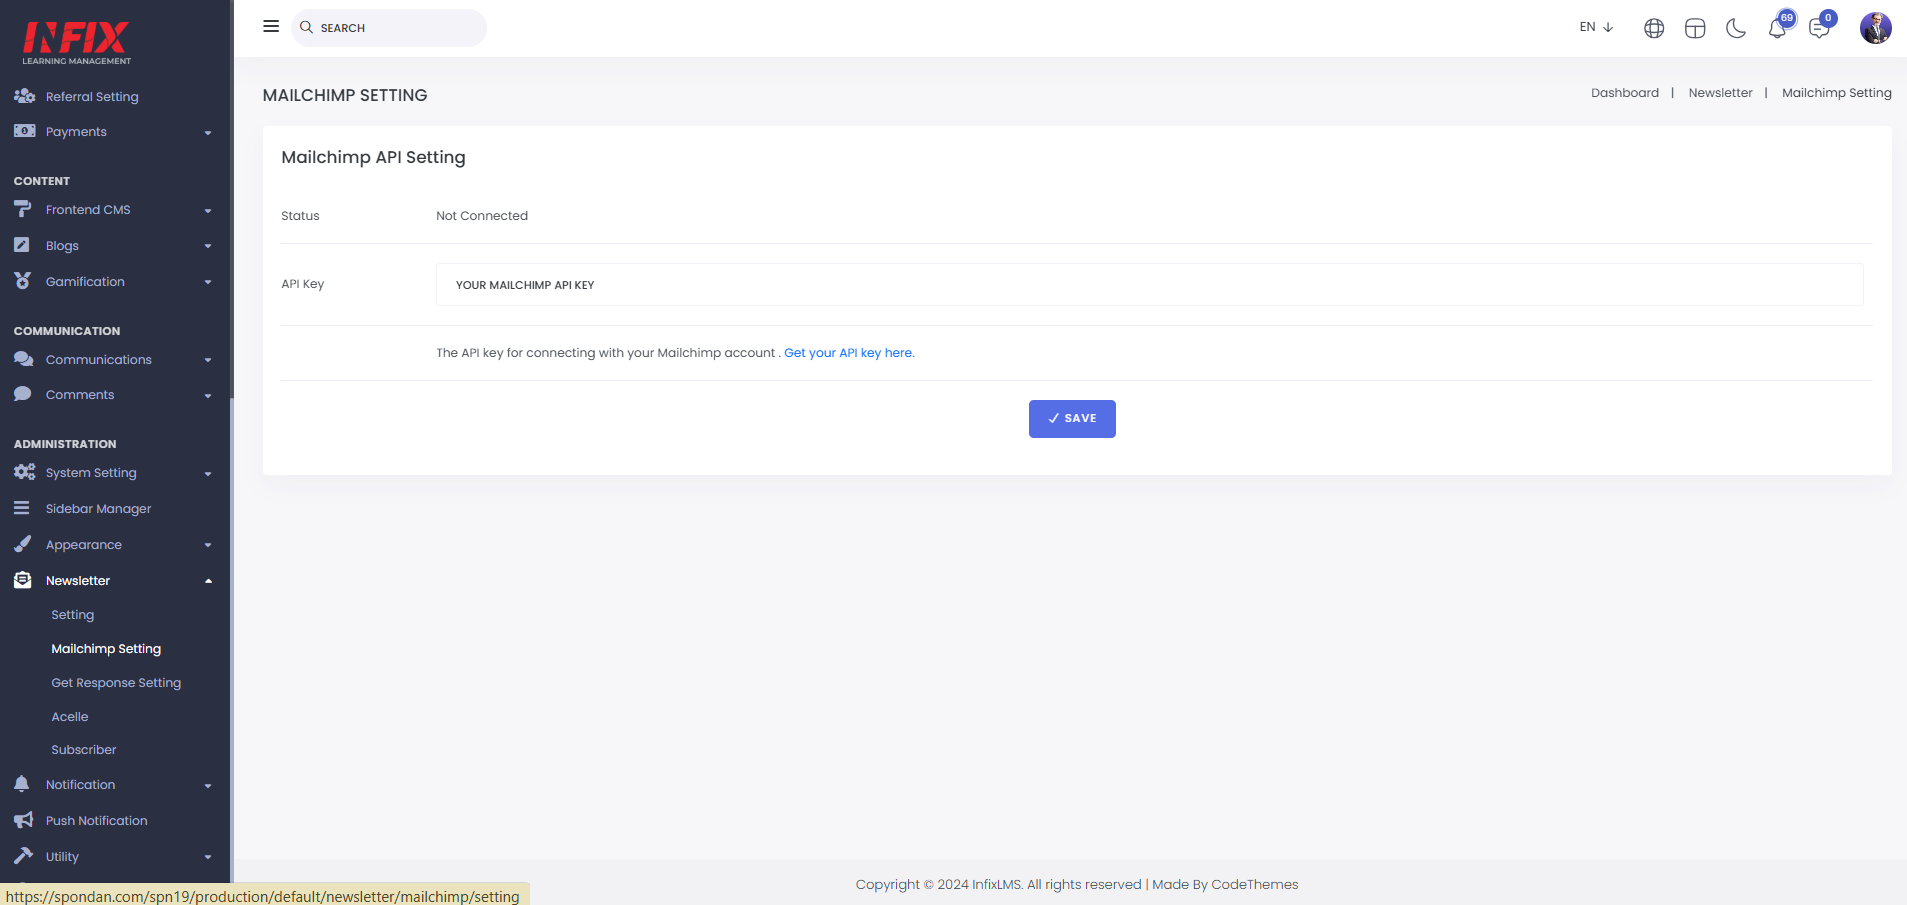Click the Blogs edit icon
Image resolution: width=1907 pixels, height=905 pixels.
tap(22, 245)
